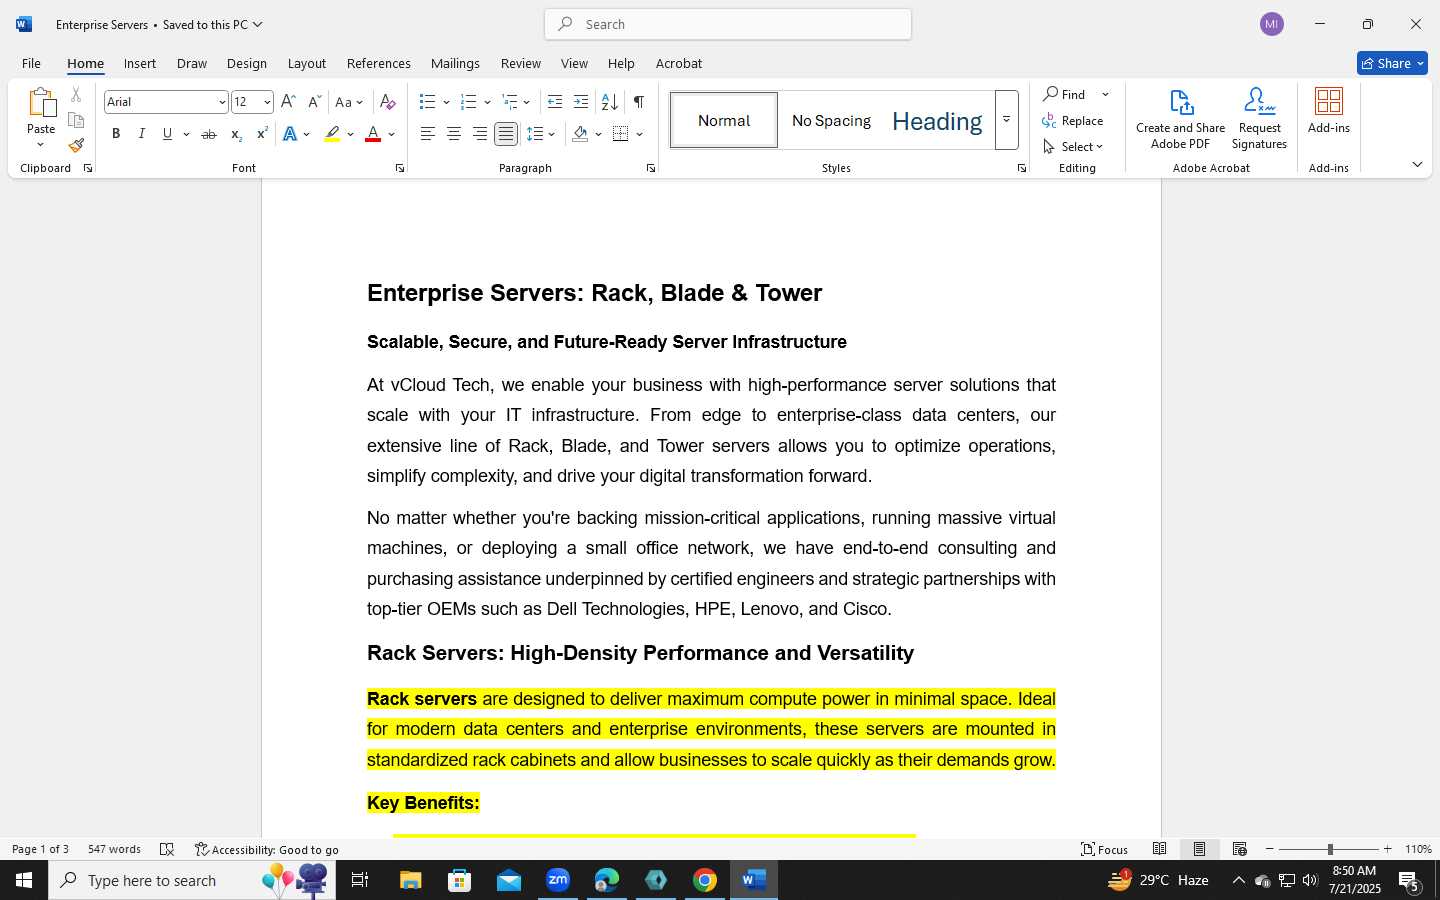Increase font size with Grow Font icon
This screenshot has width=1440, height=900.
pos(288,102)
